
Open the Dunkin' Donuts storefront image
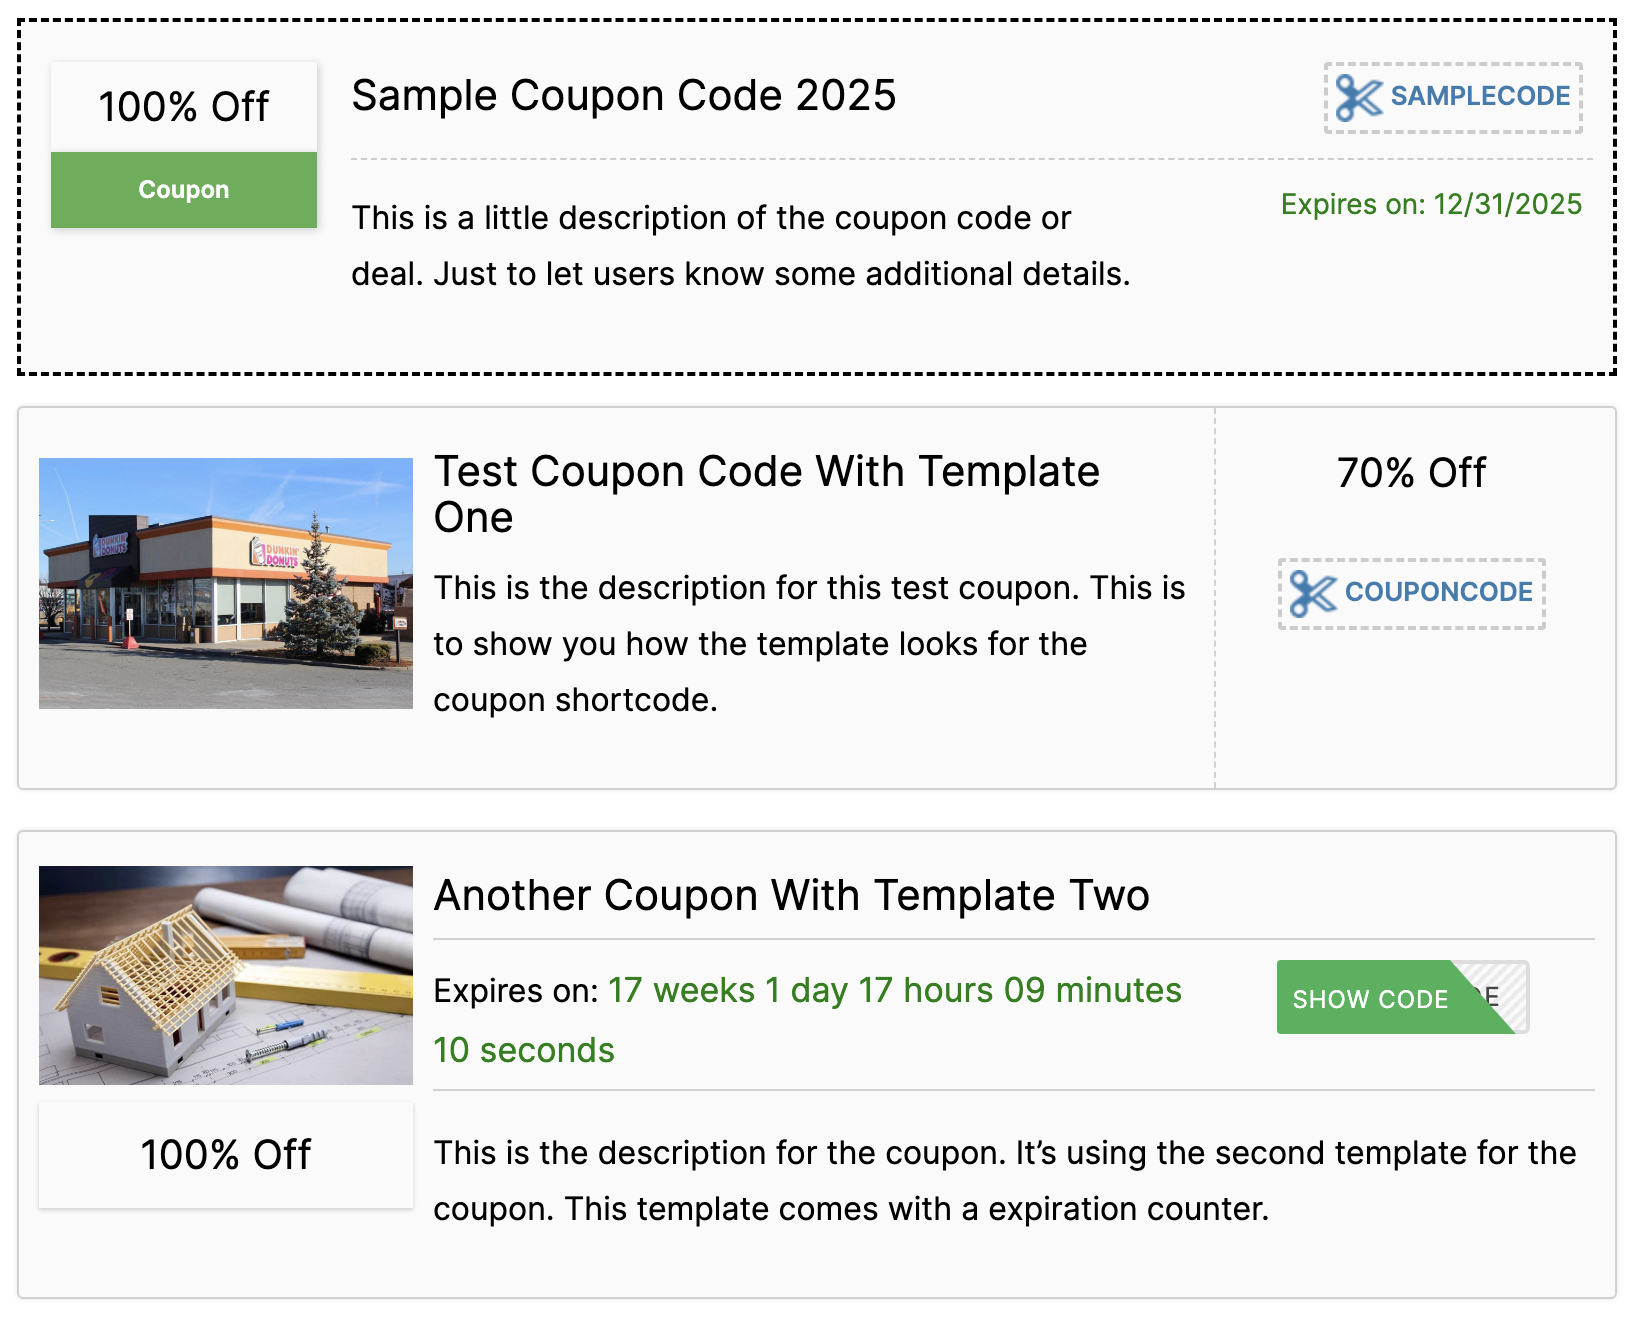point(226,583)
